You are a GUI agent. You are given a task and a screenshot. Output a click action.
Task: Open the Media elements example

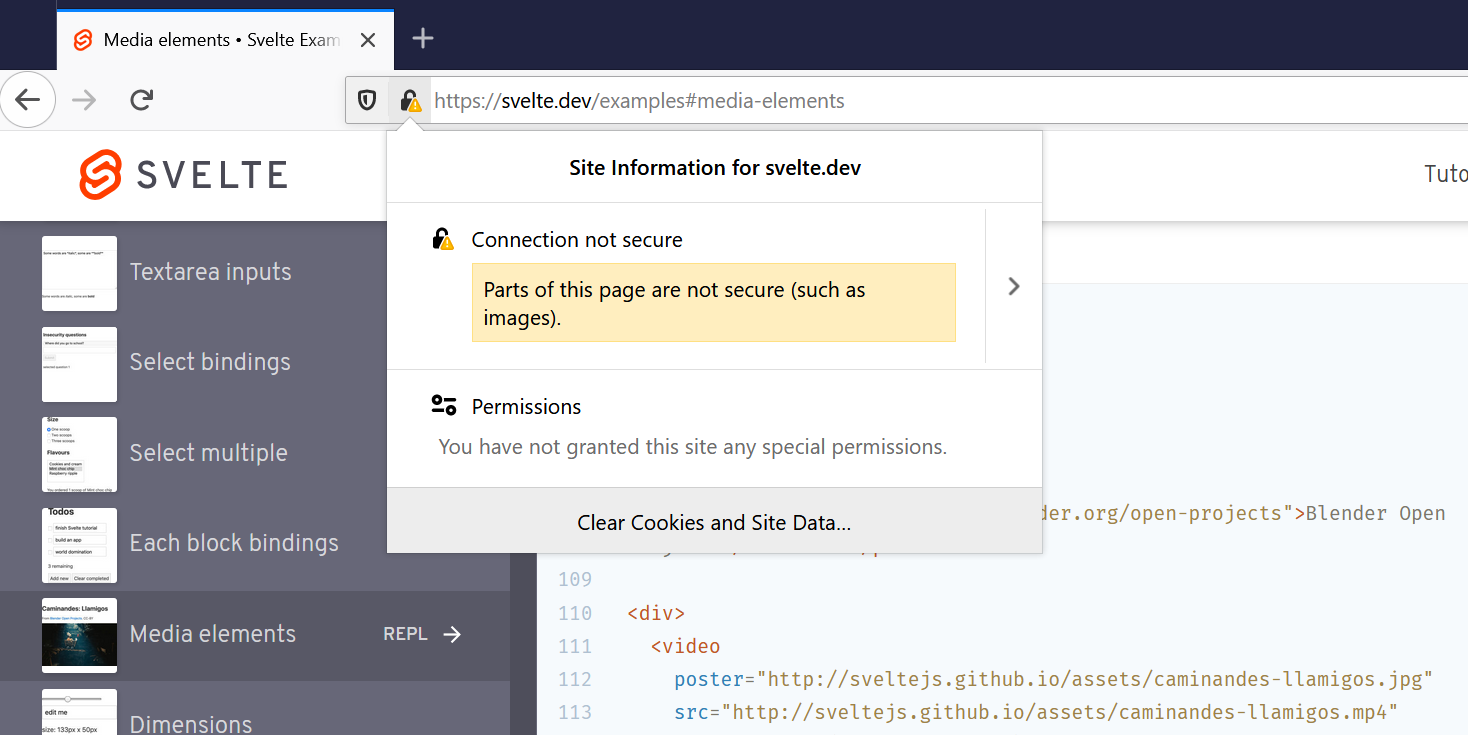pyautogui.click(x=213, y=634)
